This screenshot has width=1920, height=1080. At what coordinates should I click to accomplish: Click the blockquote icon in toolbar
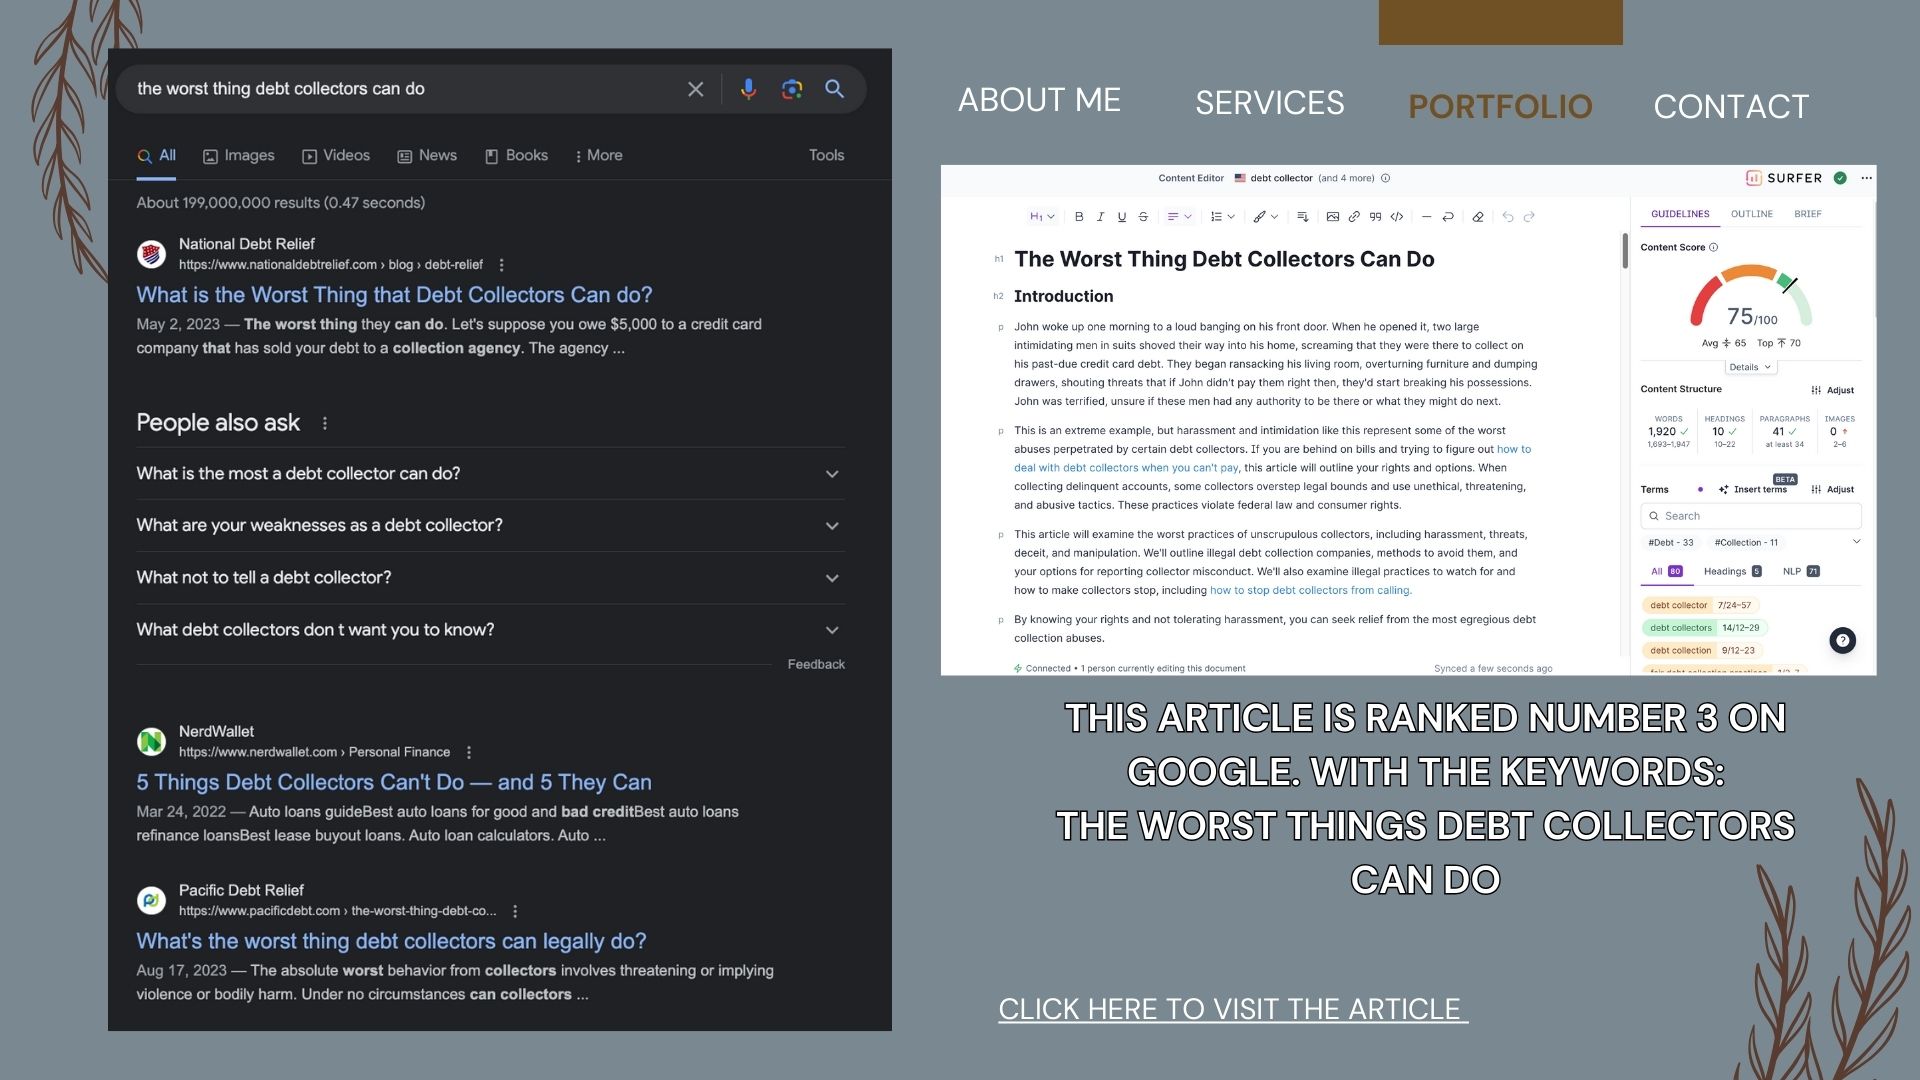pos(1375,217)
